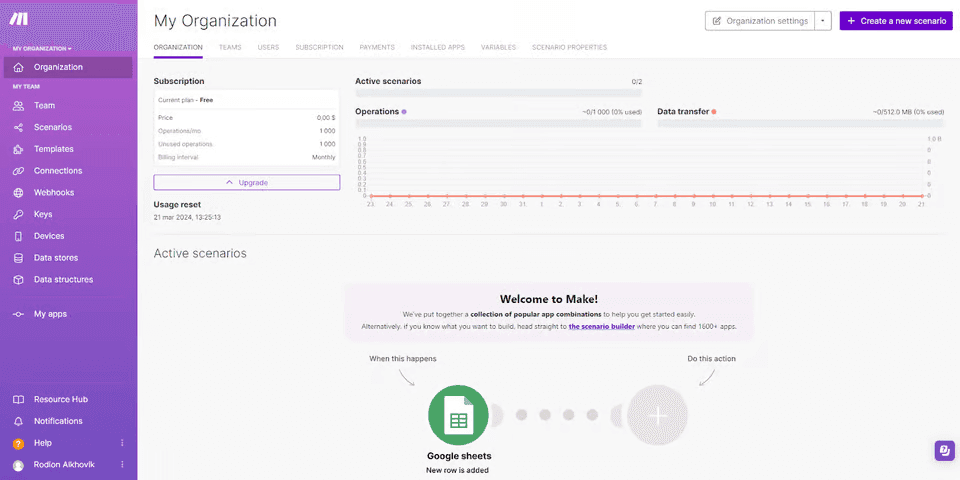Screen dimensions: 960x480
Task: Click the Create a new scenario button
Action: pyautogui.click(x=896, y=21)
